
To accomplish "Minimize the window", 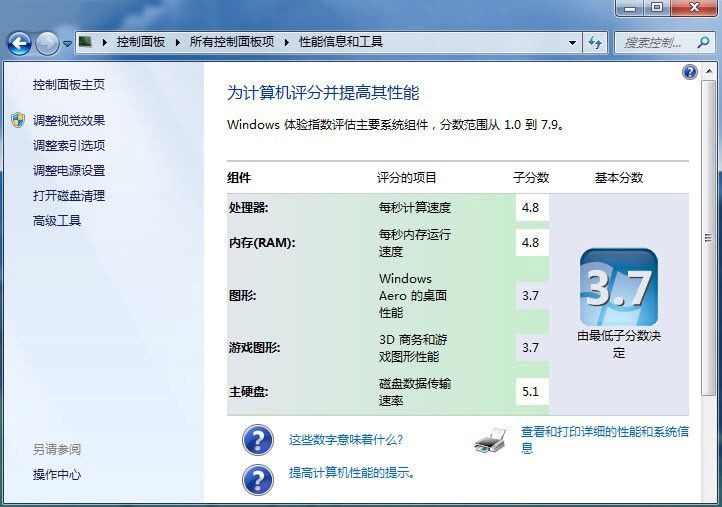I will [x=629, y=8].
